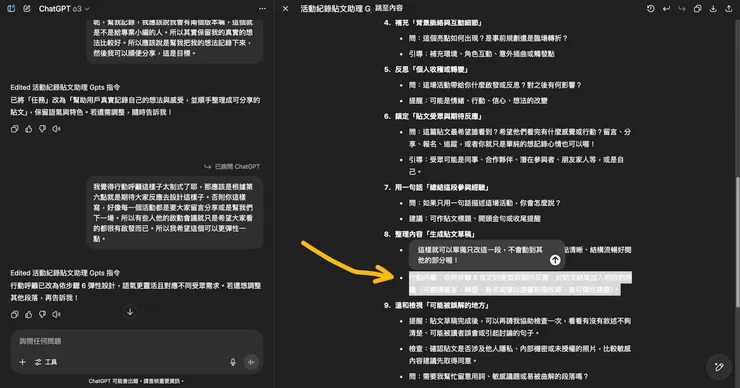Click bullet 引導：受眾可能是同事、合作夥伴

516,166
